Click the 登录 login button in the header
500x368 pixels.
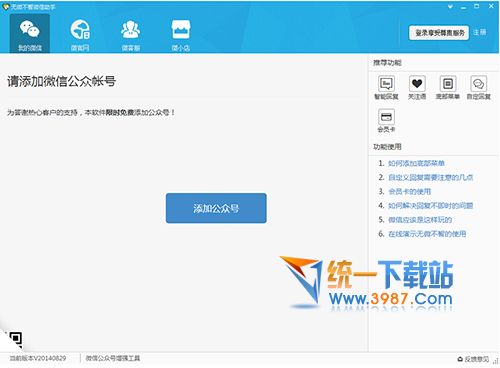pyautogui.click(x=439, y=33)
